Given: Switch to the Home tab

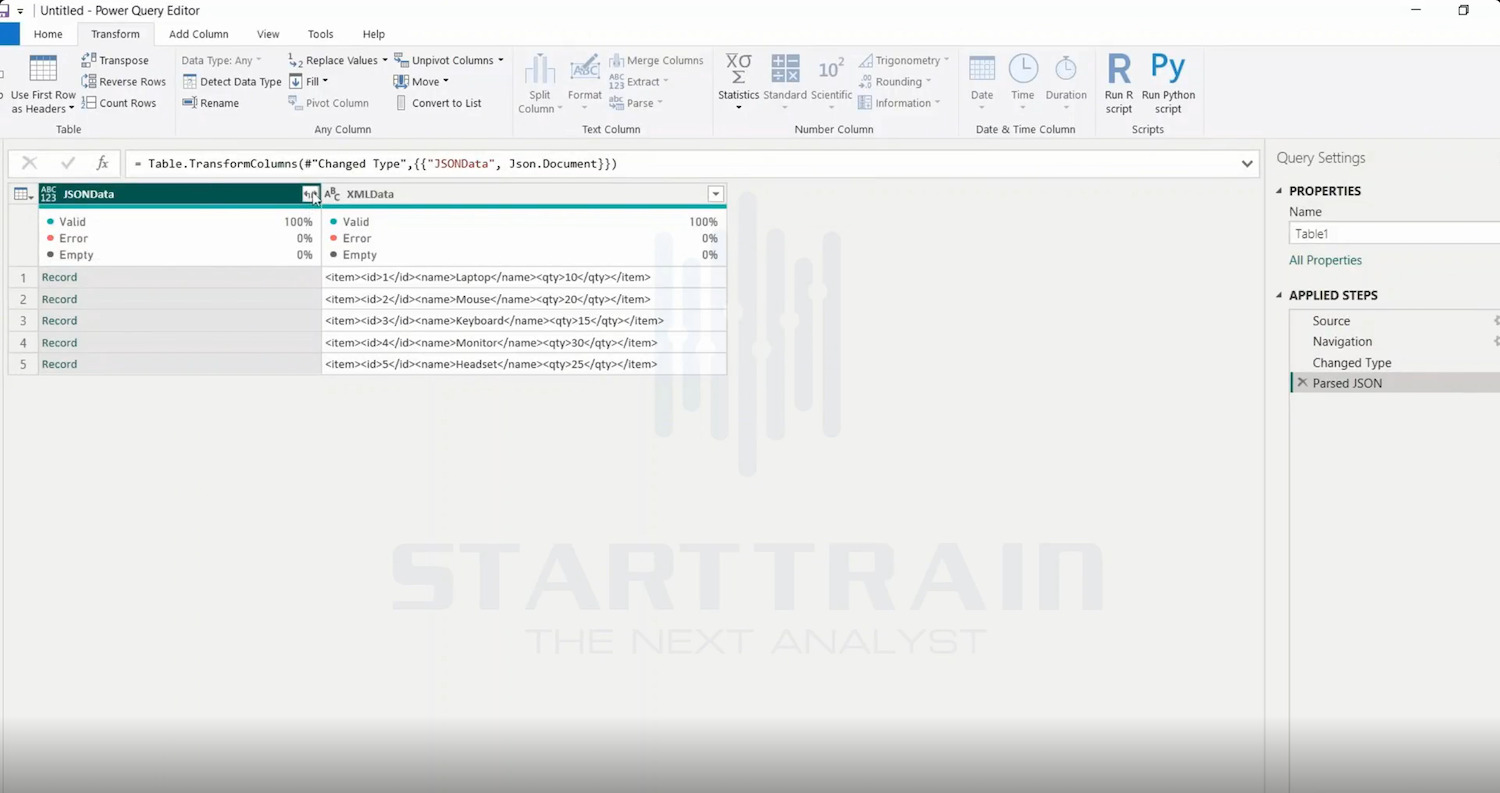Looking at the screenshot, I should [48, 34].
